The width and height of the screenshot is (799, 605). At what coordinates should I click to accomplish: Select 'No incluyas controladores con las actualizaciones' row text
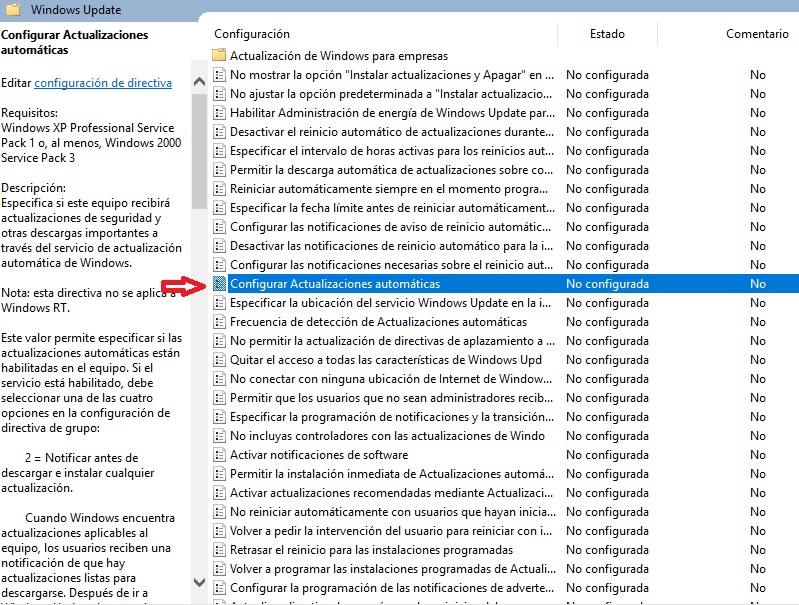(x=387, y=436)
